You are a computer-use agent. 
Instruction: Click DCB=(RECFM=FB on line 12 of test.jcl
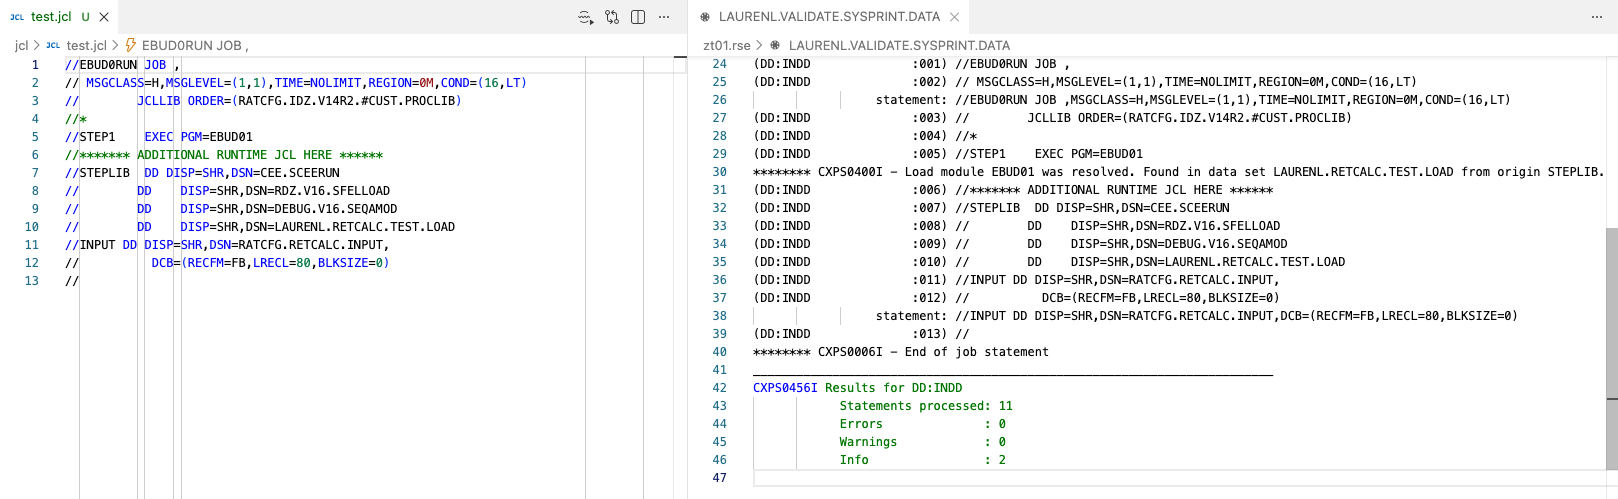[x=198, y=263]
